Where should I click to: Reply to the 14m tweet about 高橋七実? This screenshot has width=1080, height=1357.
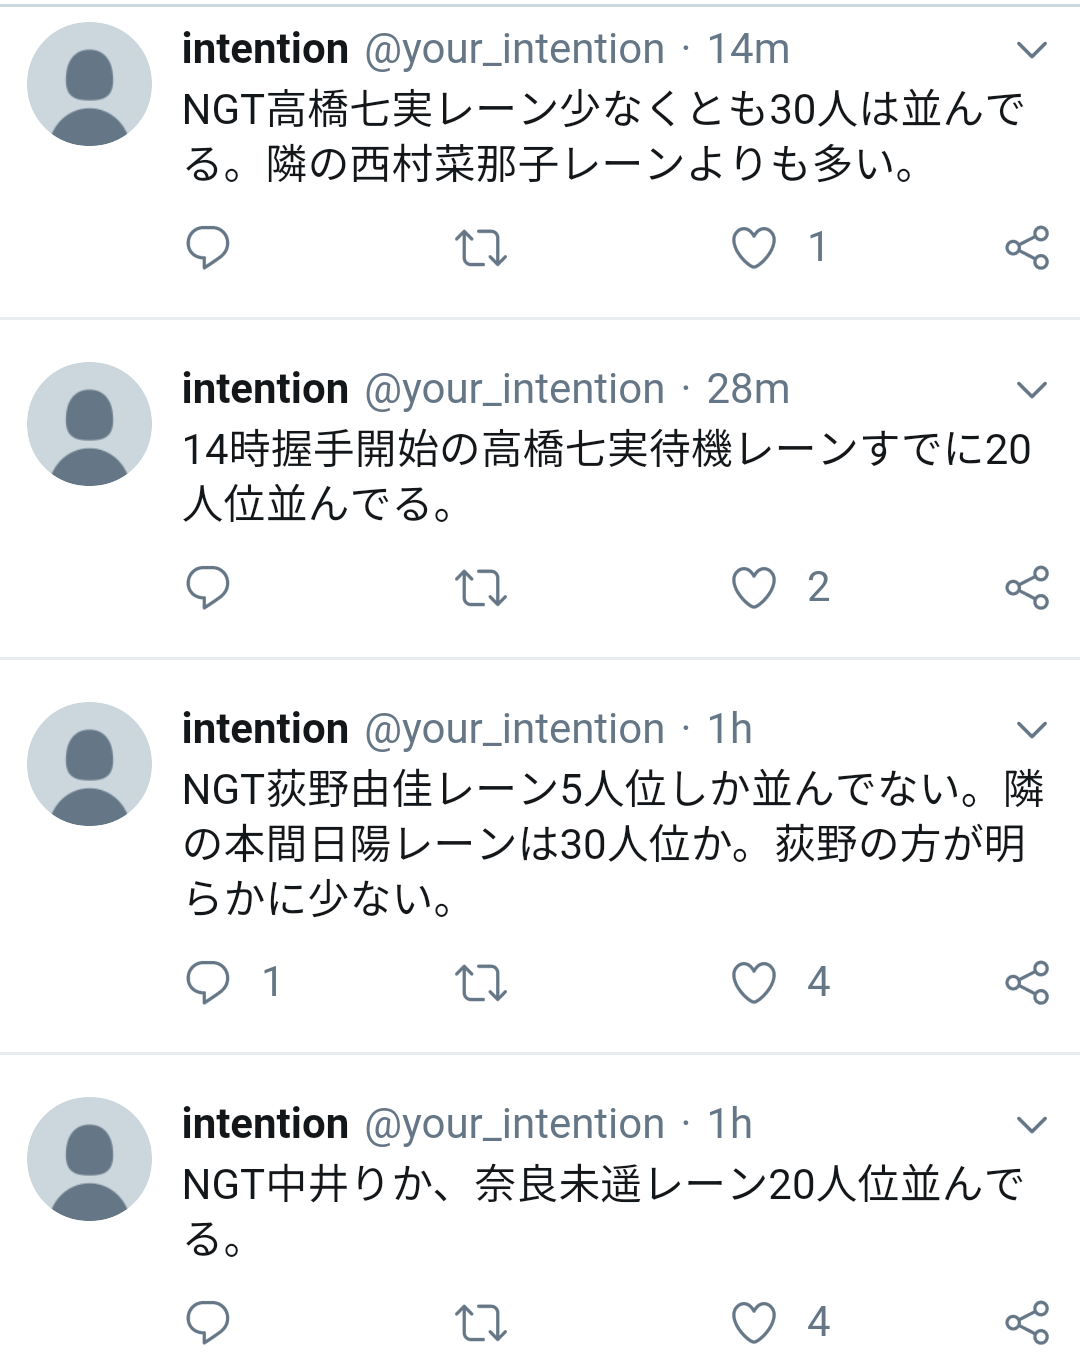pos(208,247)
